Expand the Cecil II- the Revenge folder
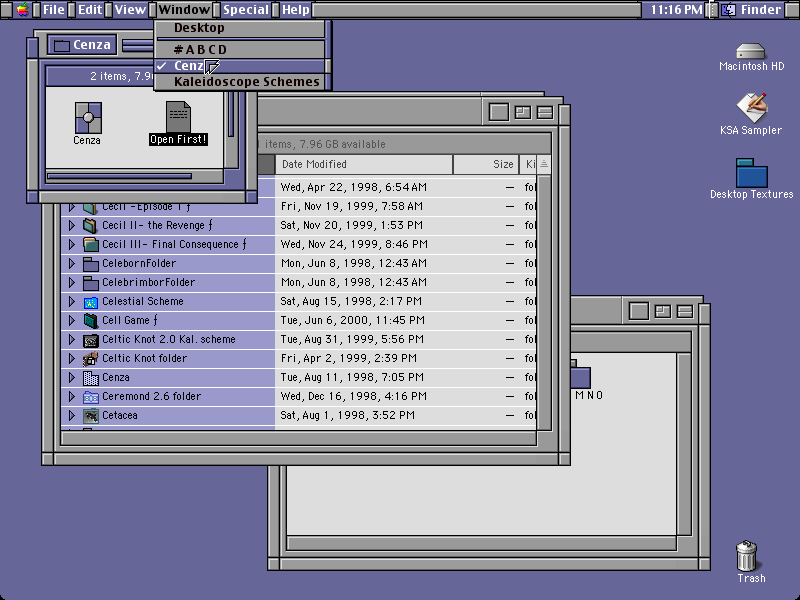 72,226
